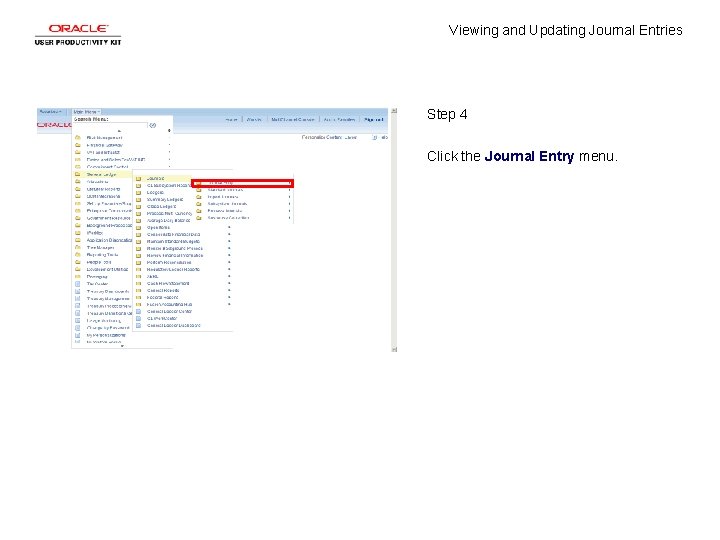Click the Close Ledgers folder icon
720x540 pixels.
pyautogui.click(x=138, y=207)
